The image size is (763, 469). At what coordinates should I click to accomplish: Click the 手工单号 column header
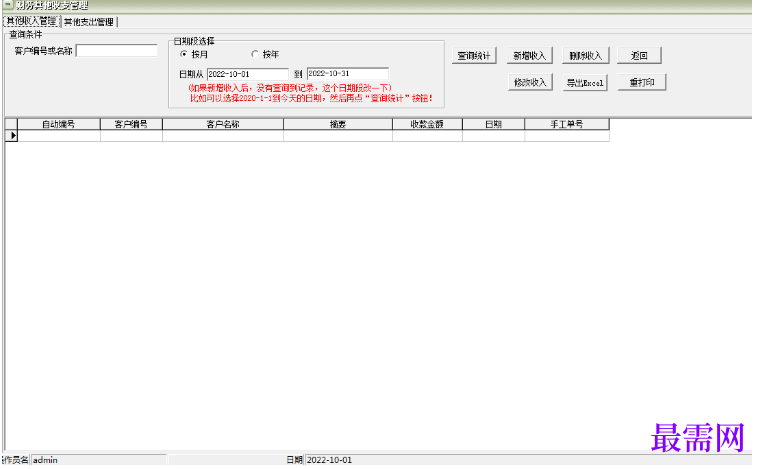coord(567,124)
